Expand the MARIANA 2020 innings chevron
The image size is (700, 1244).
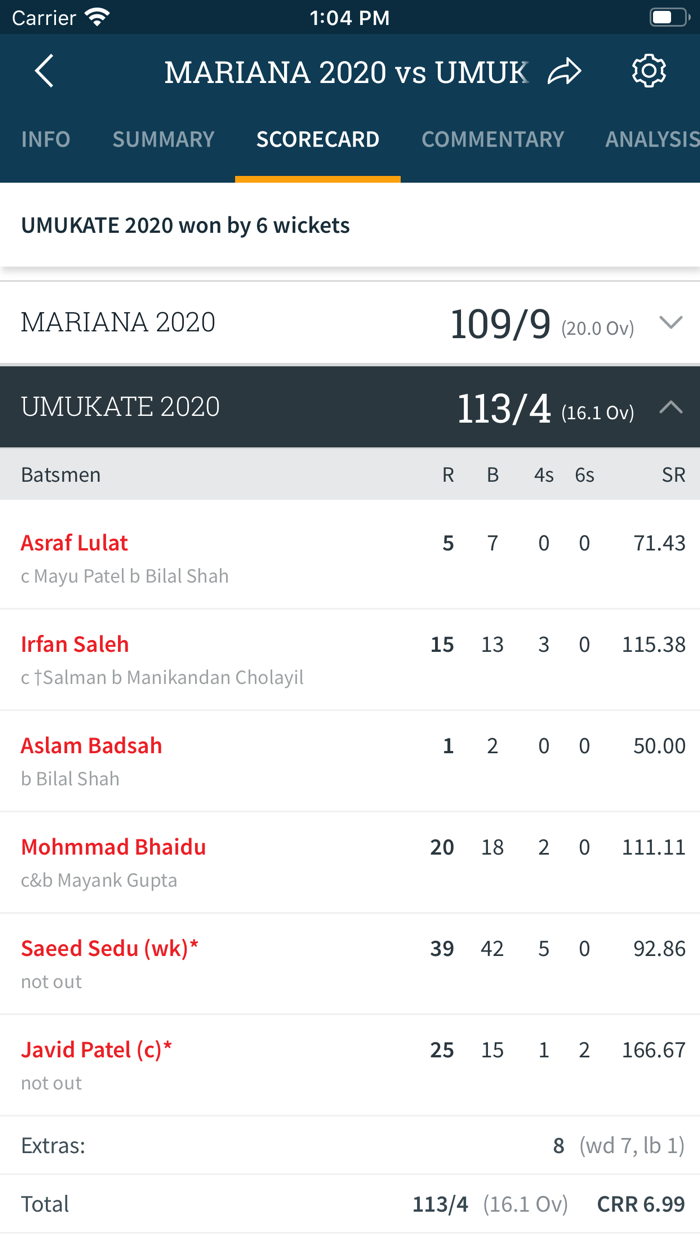coord(671,322)
